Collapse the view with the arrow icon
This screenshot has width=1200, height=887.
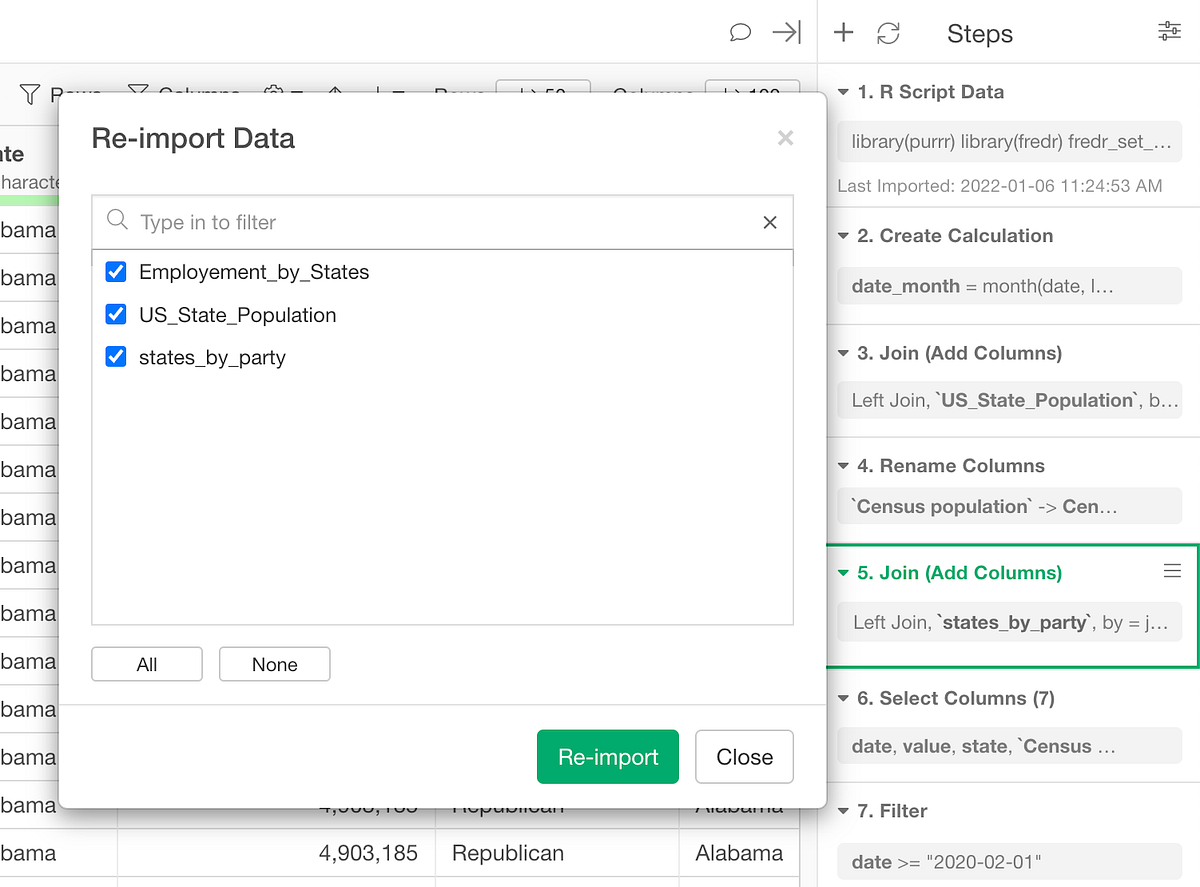point(787,32)
